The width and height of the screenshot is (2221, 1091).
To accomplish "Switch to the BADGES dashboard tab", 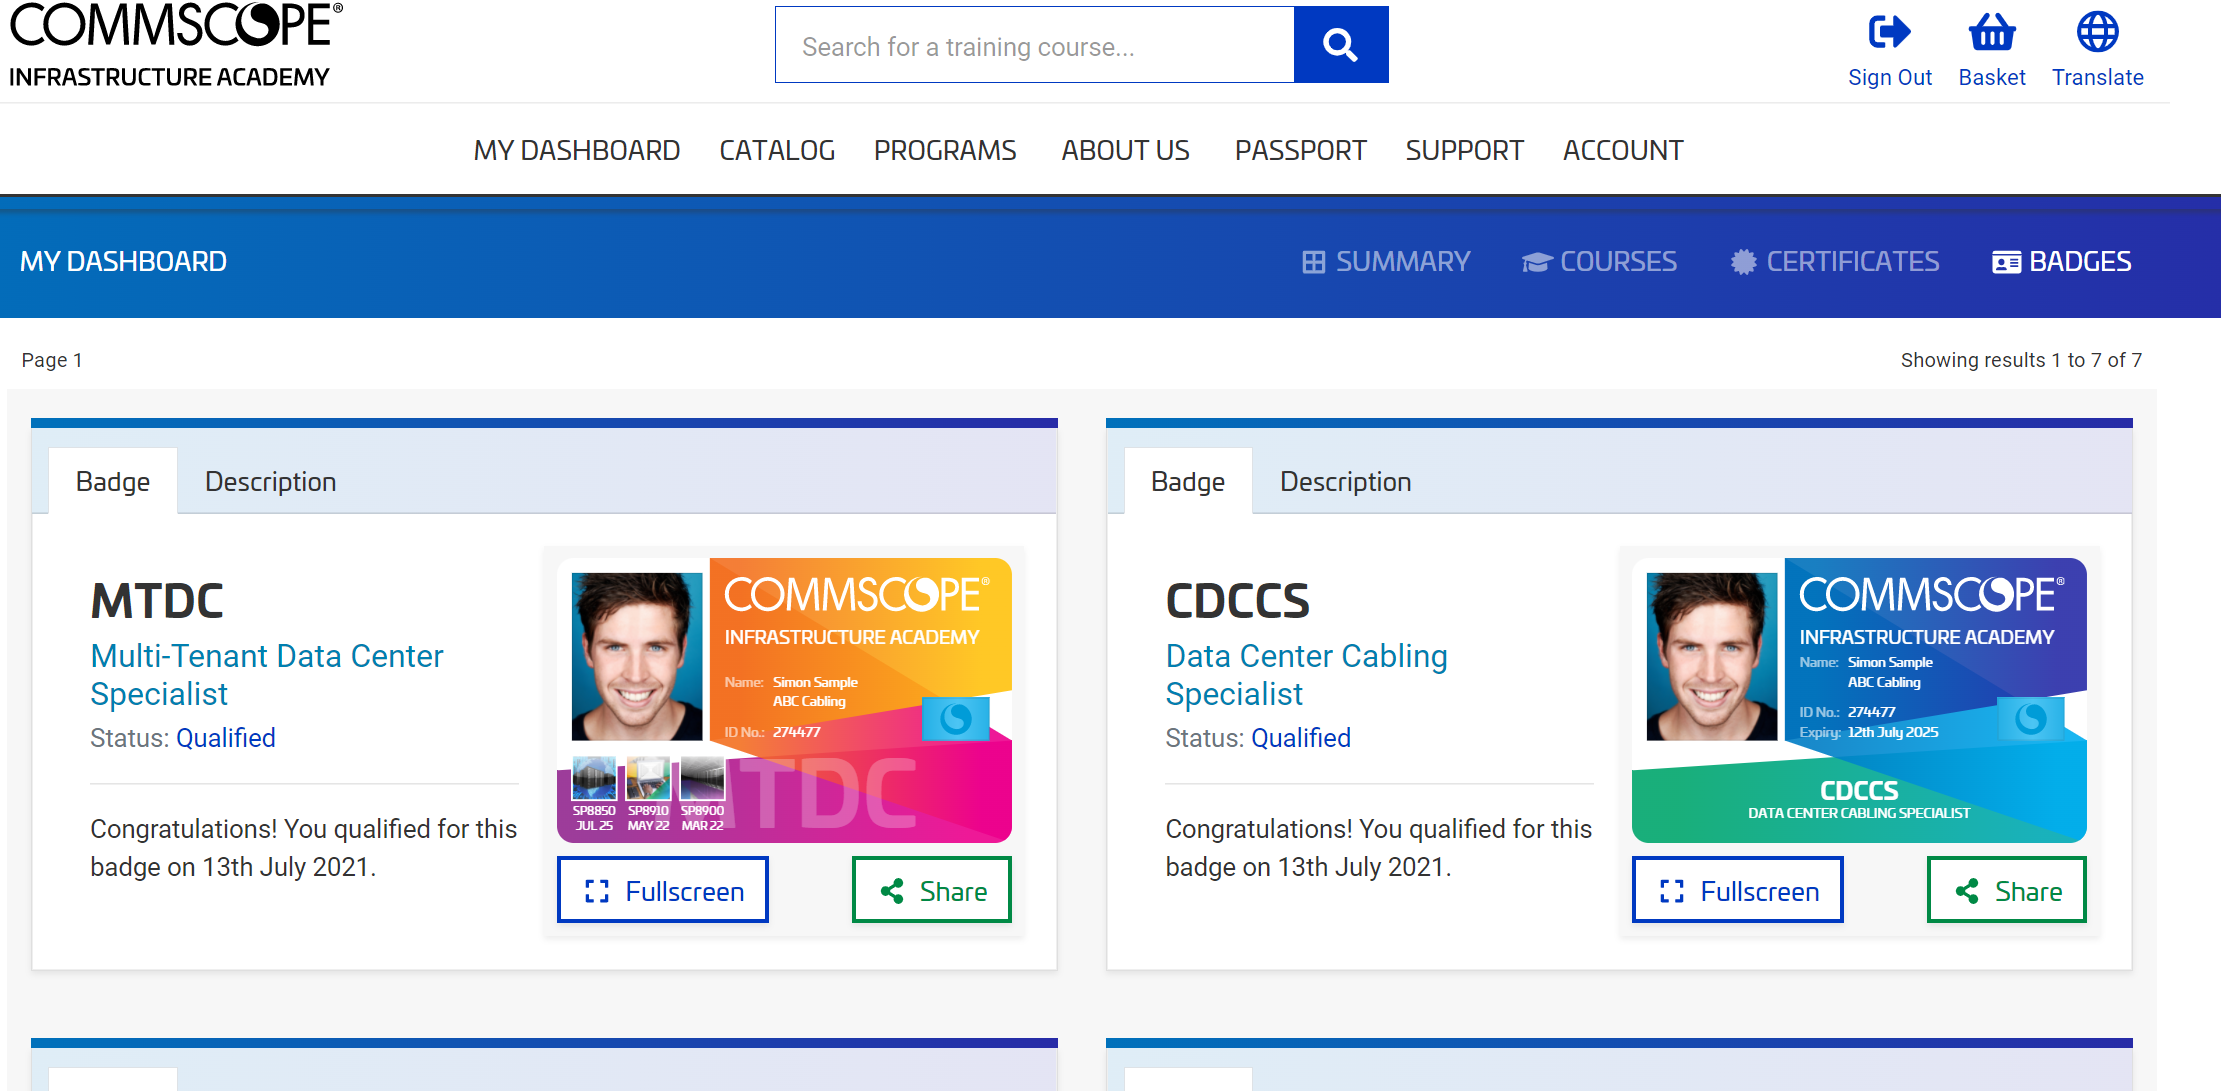I will click(2062, 262).
